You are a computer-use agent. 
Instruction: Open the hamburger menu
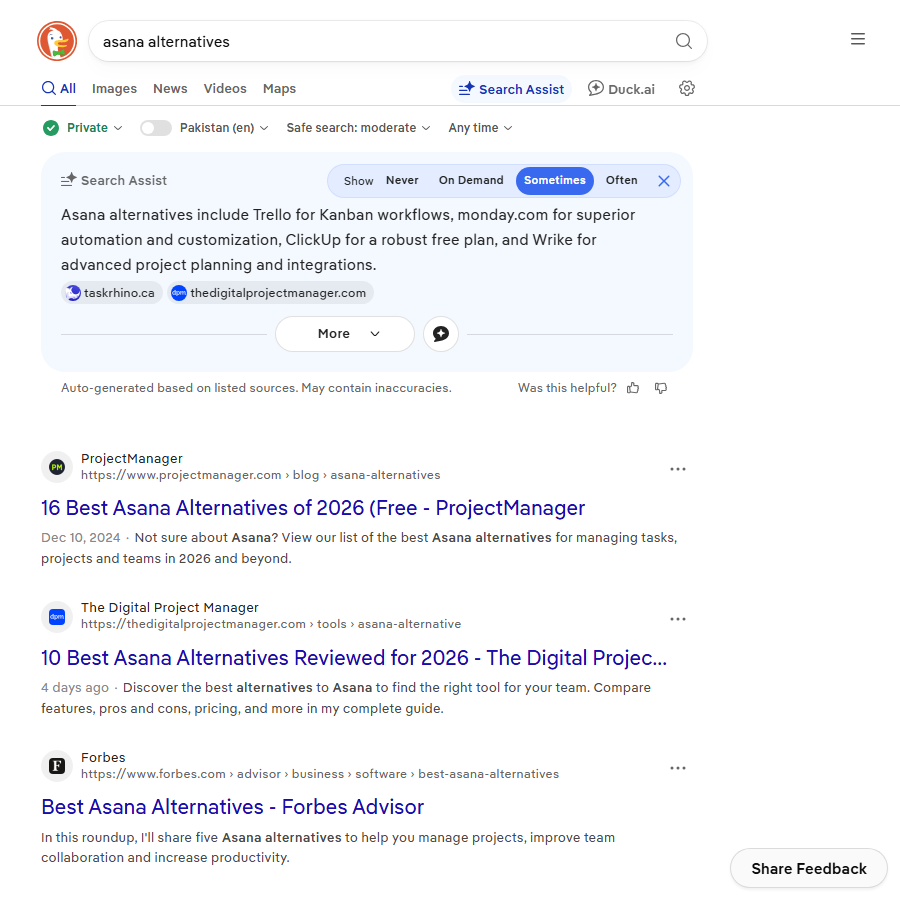click(858, 39)
